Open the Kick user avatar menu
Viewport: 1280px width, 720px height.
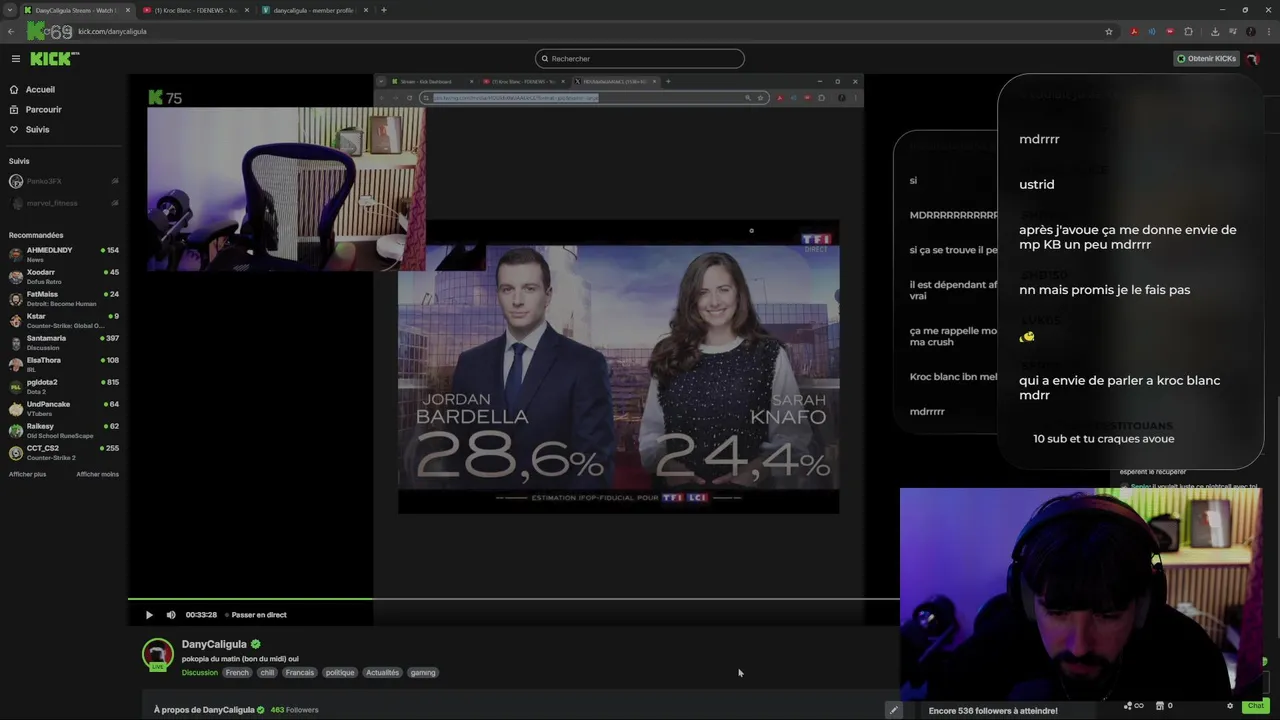(1252, 59)
